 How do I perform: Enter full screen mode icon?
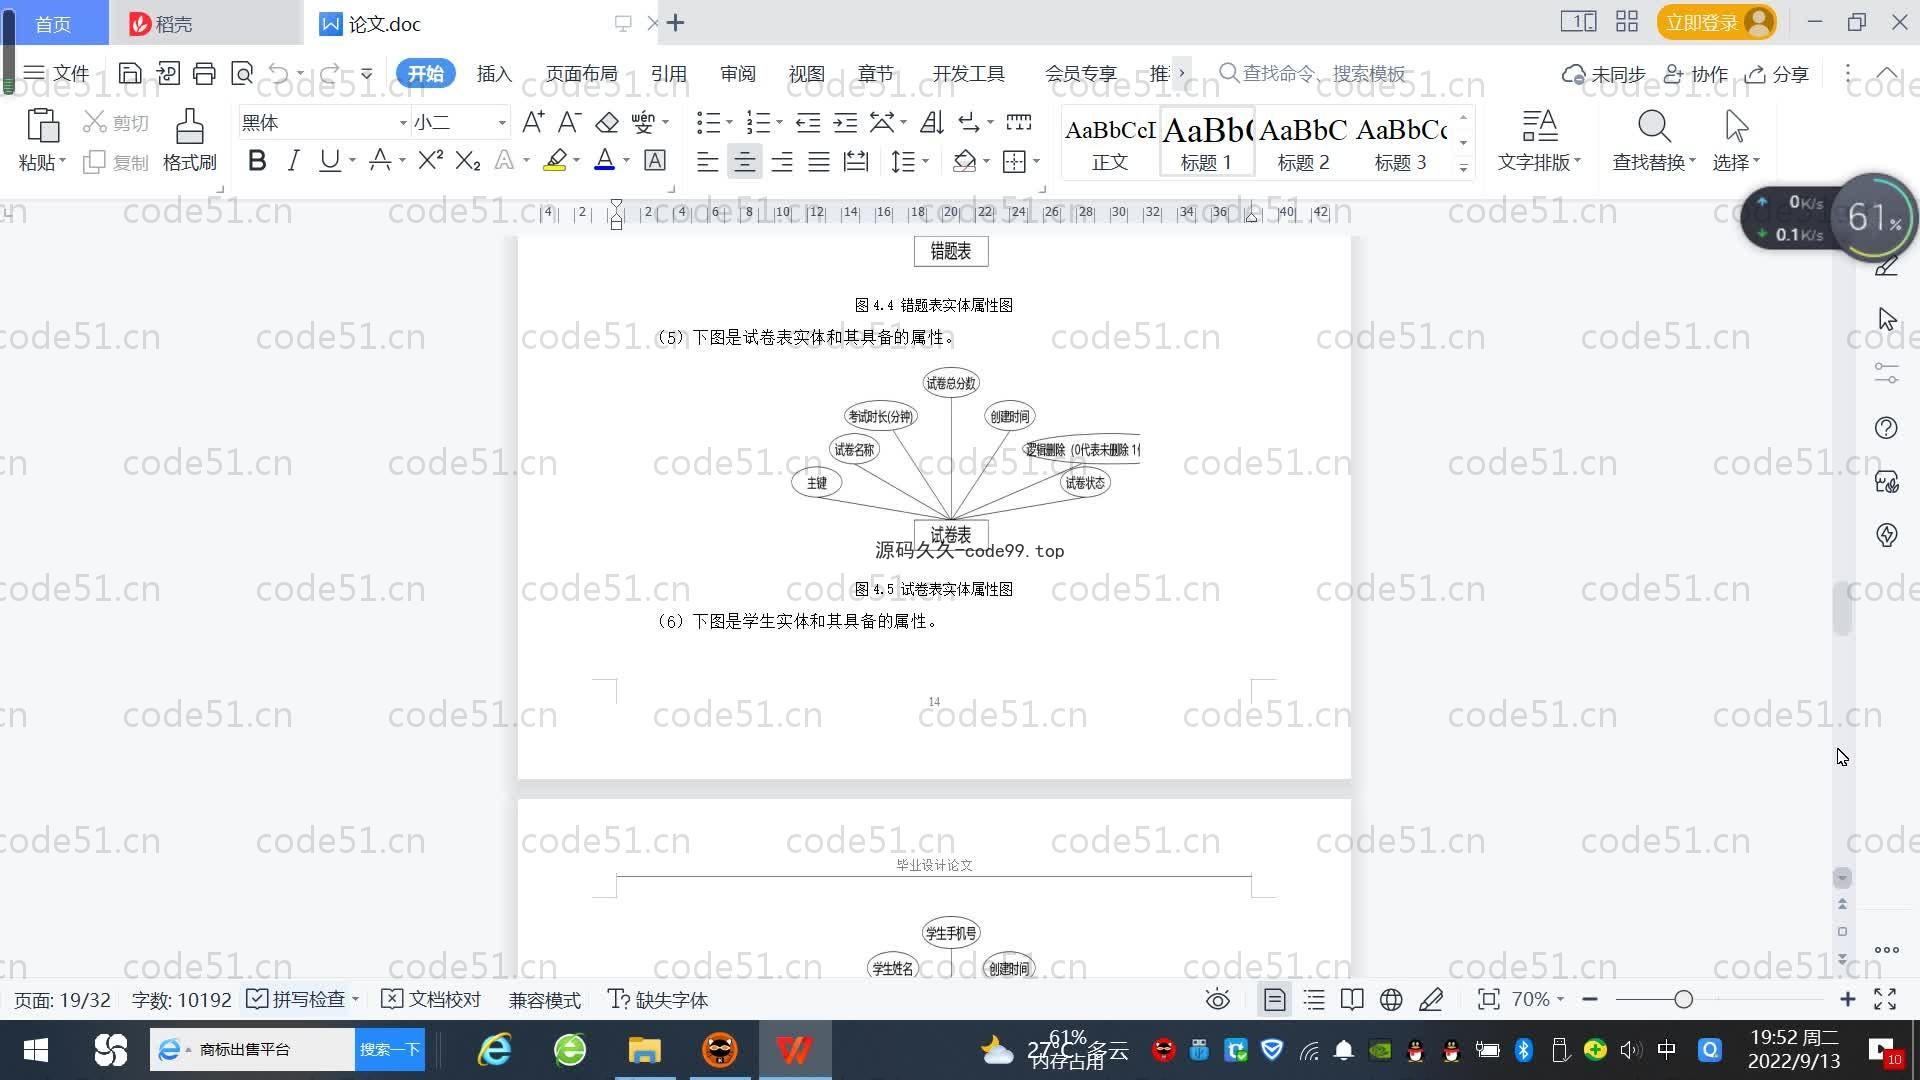coord(1885,999)
